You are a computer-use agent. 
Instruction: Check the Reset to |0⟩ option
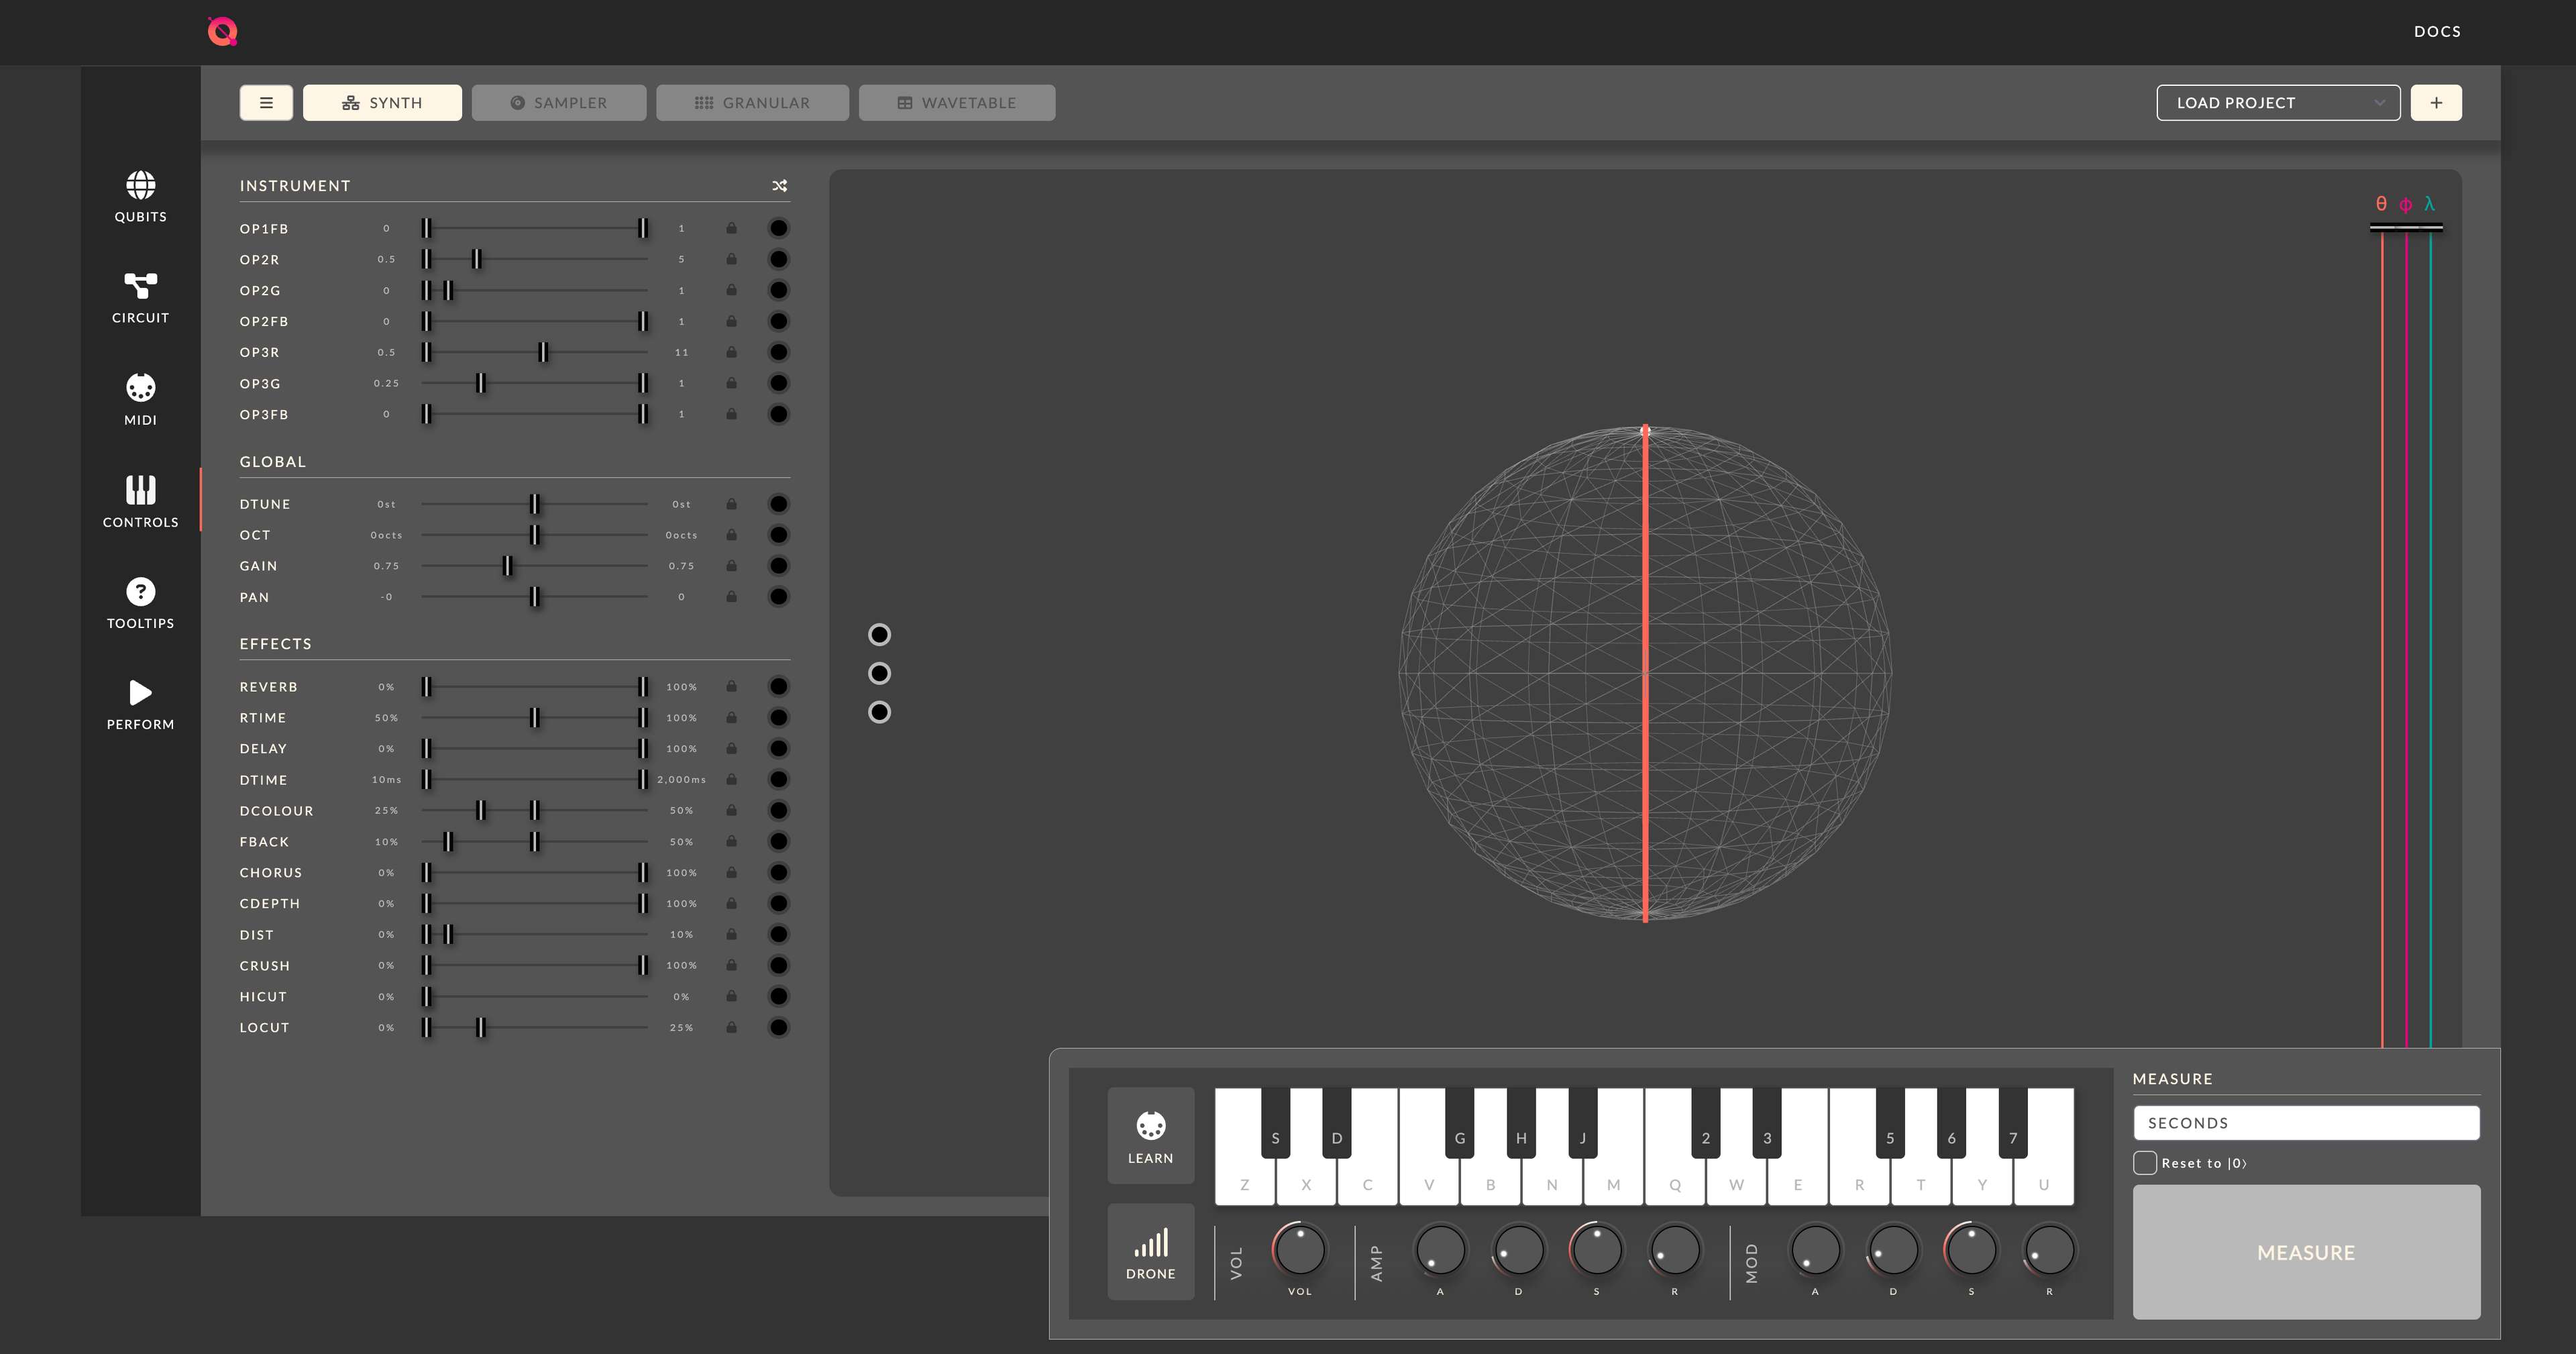(x=2144, y=1162)
